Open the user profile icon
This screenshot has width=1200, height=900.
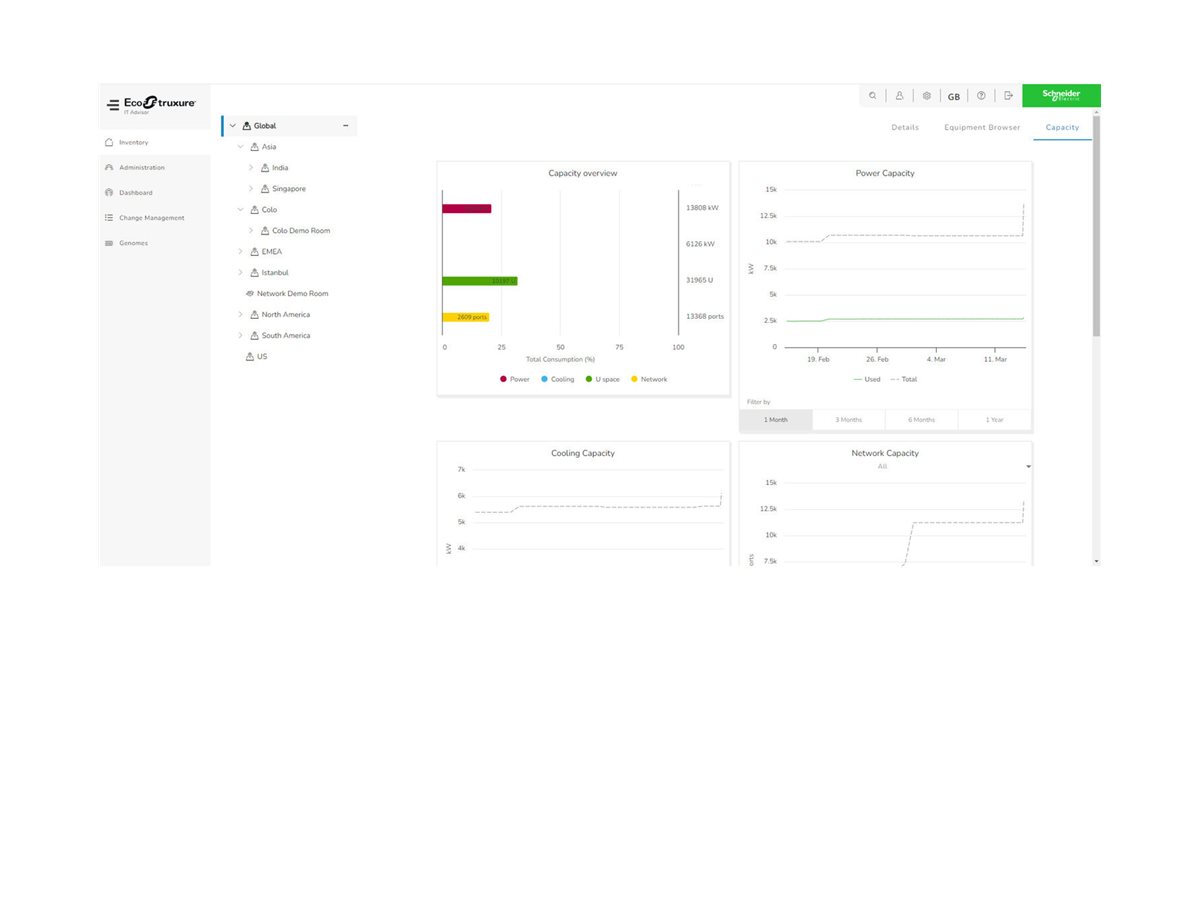[x=899, y=96]
